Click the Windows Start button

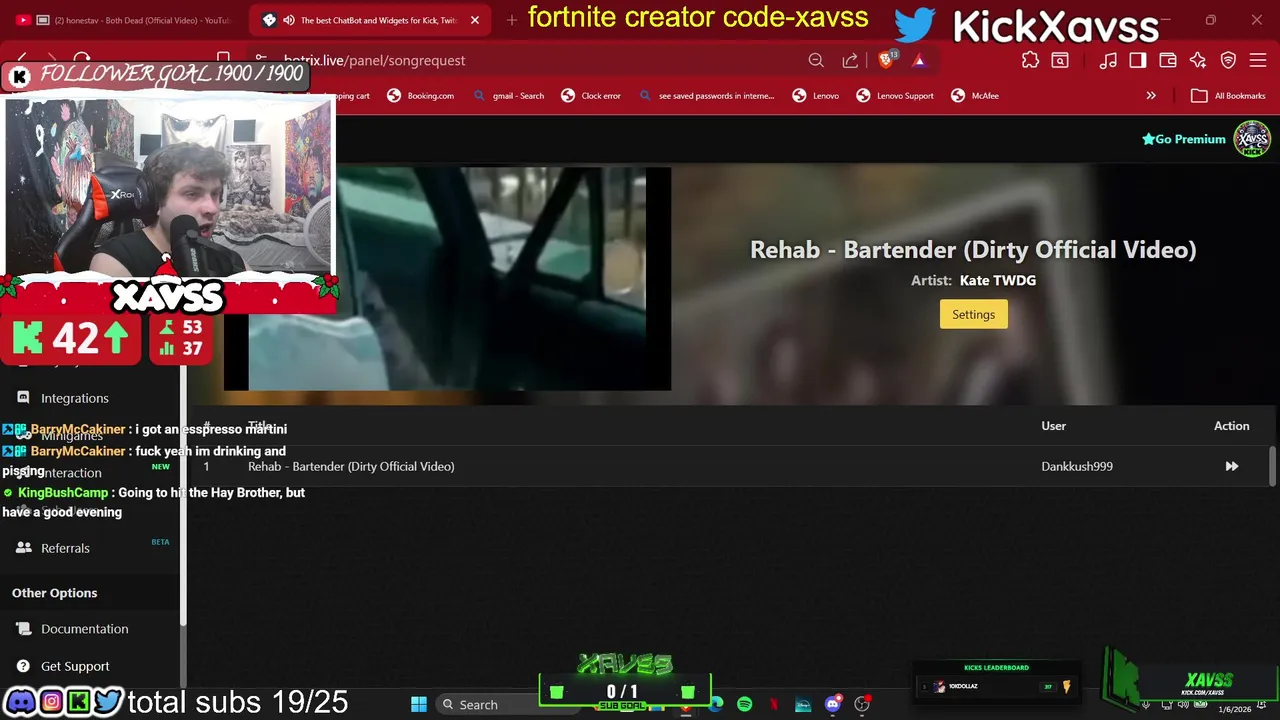tap(419, 704)
